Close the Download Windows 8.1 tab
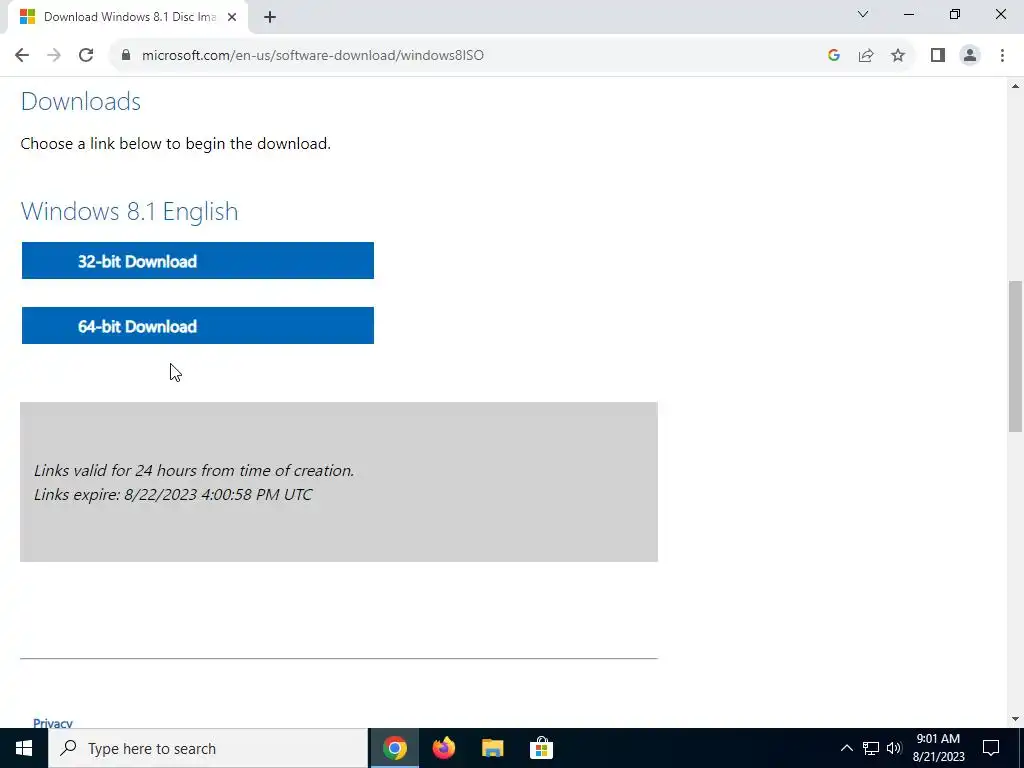Image resolution: width=1024 pixels, height=768 pixels. click(232, 17)
